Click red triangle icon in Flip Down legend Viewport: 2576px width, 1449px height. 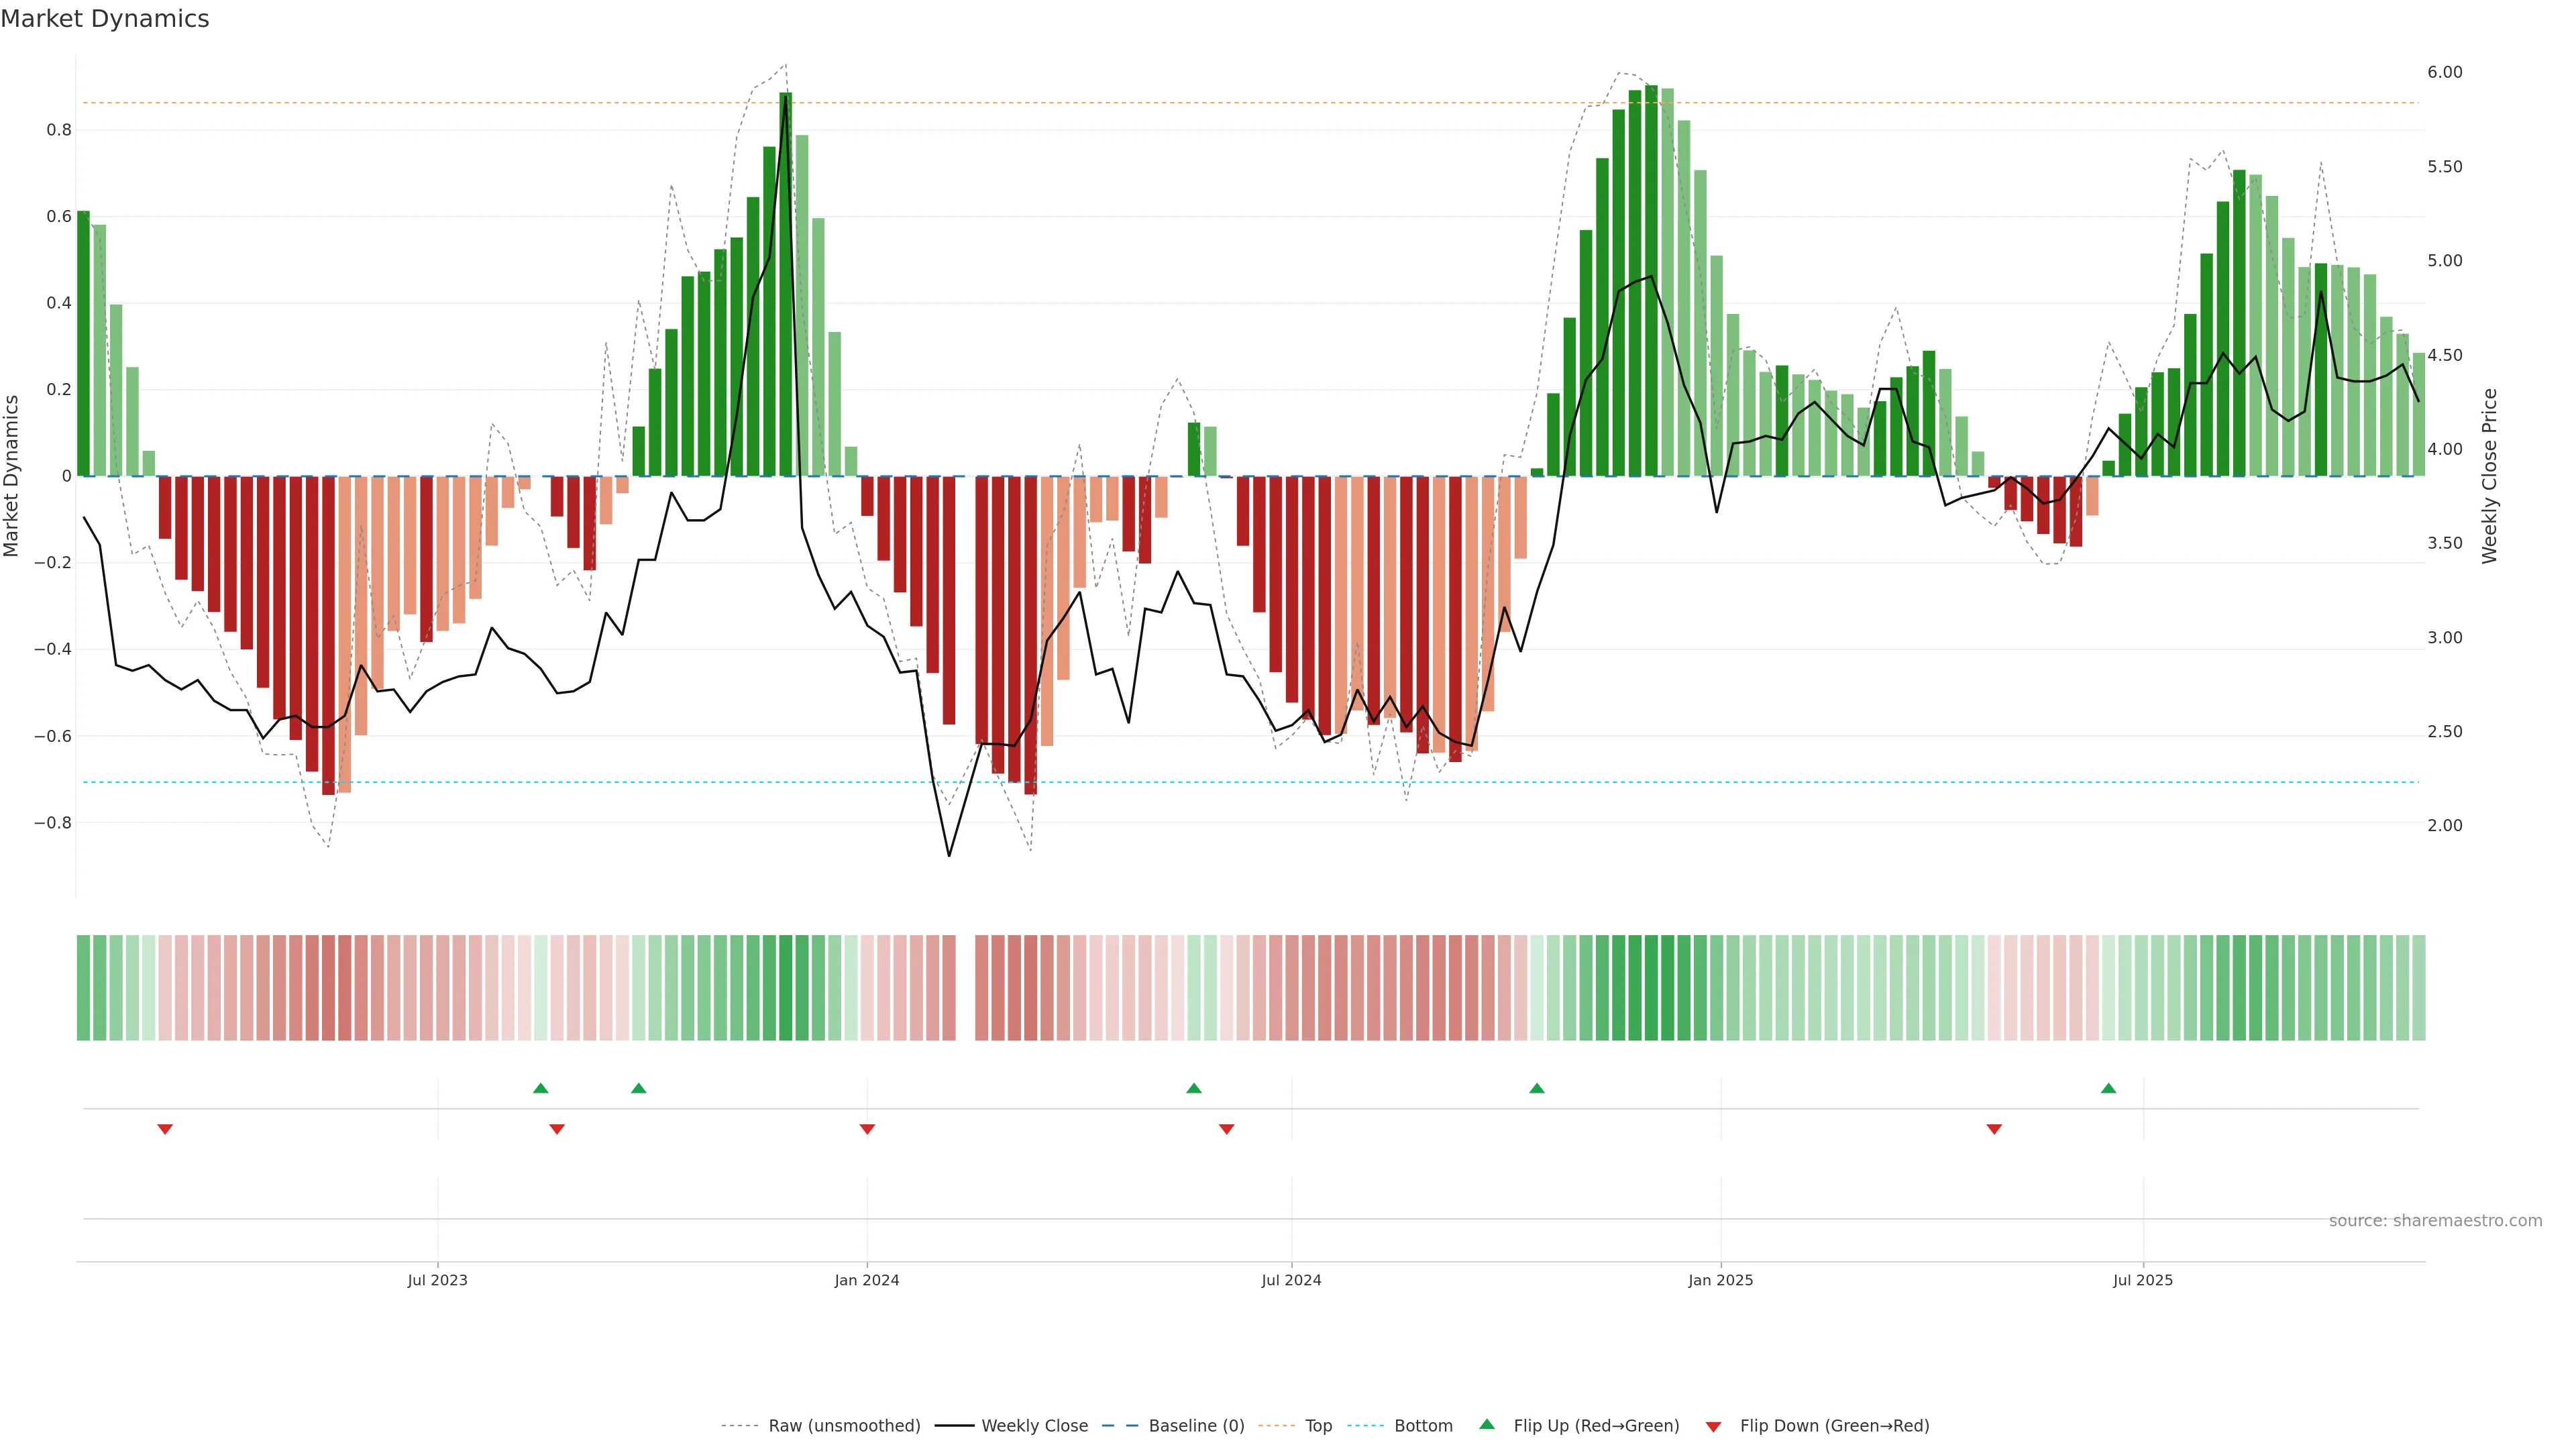tap(1713, 1427)
